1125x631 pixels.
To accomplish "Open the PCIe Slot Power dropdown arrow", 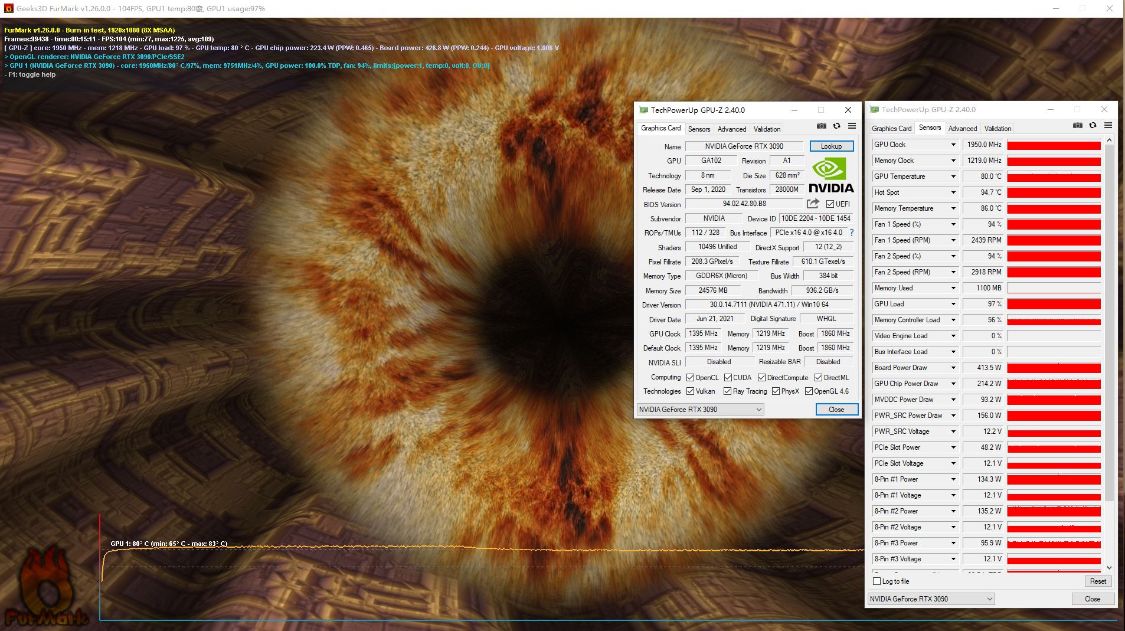I will click(x=954, y=447).
